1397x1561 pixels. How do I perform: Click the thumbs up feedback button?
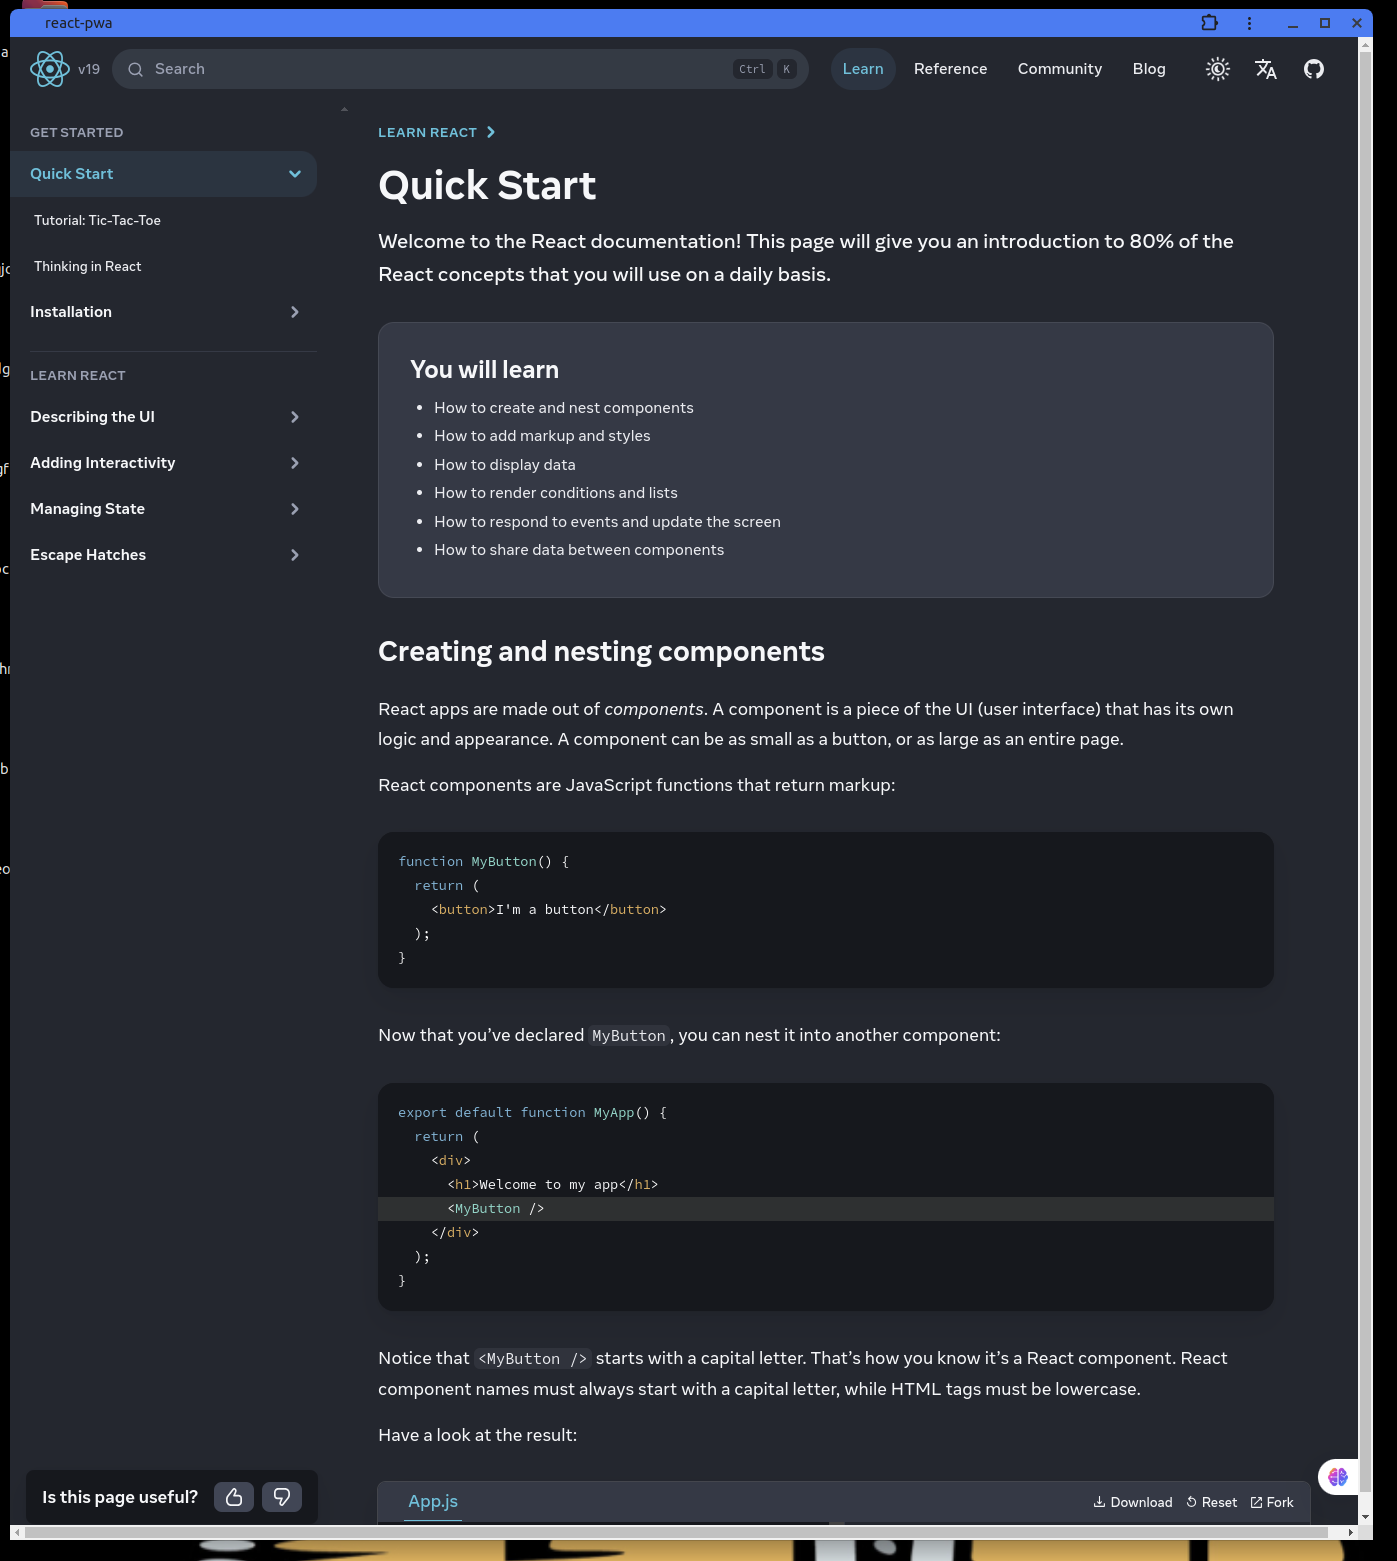[234, 1497]
